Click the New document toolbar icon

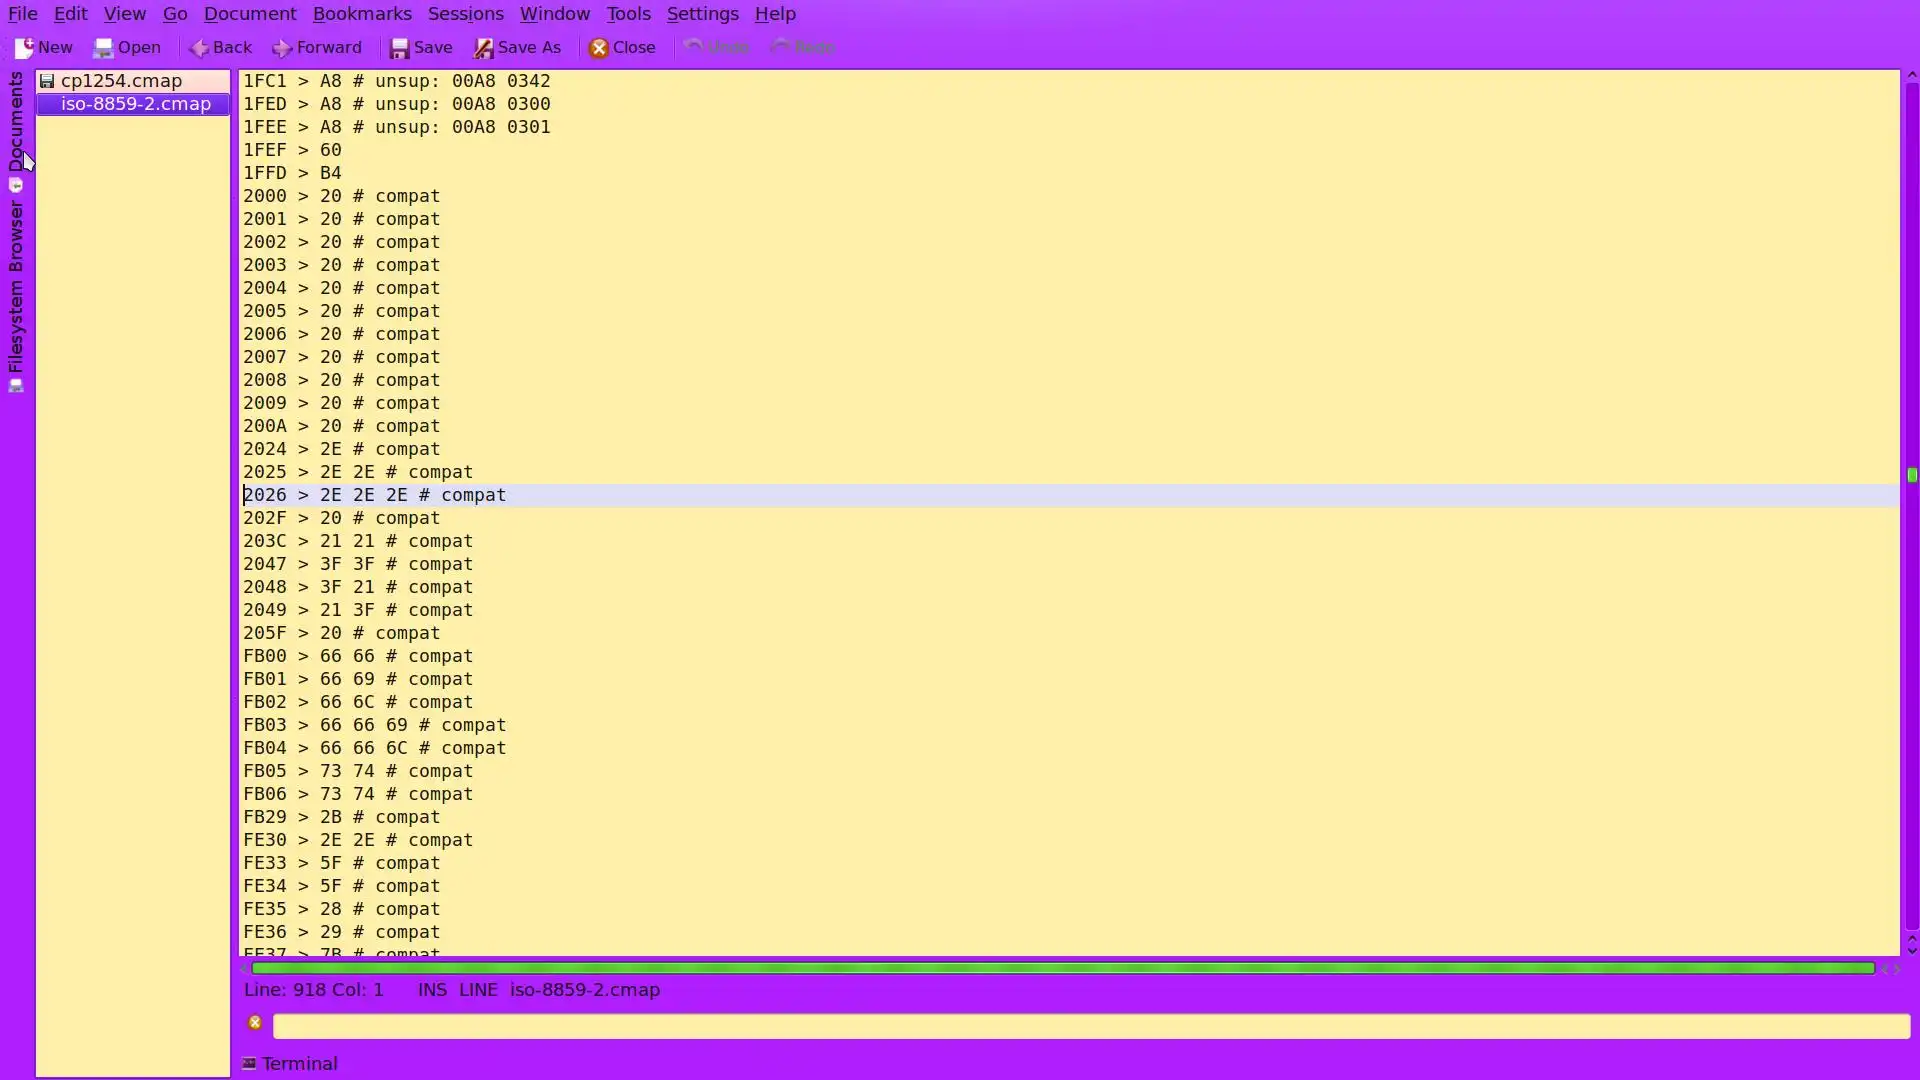pos(25,48)
